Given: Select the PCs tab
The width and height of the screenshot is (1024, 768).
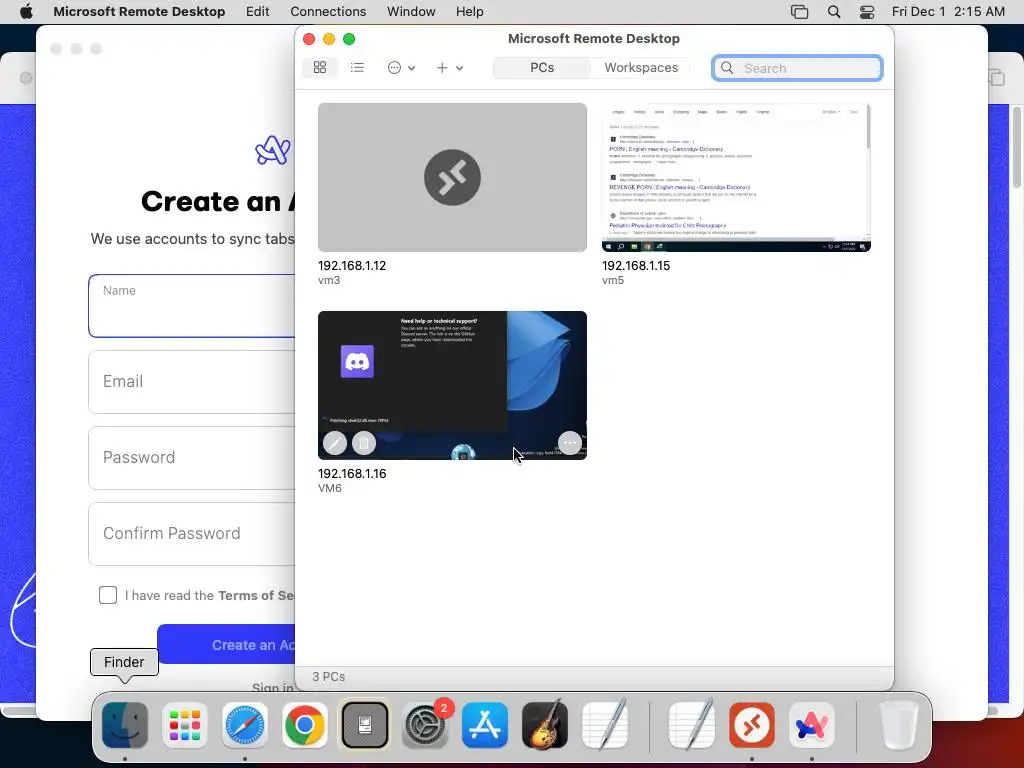Looking at the screenshot, I should click(542, 68).
